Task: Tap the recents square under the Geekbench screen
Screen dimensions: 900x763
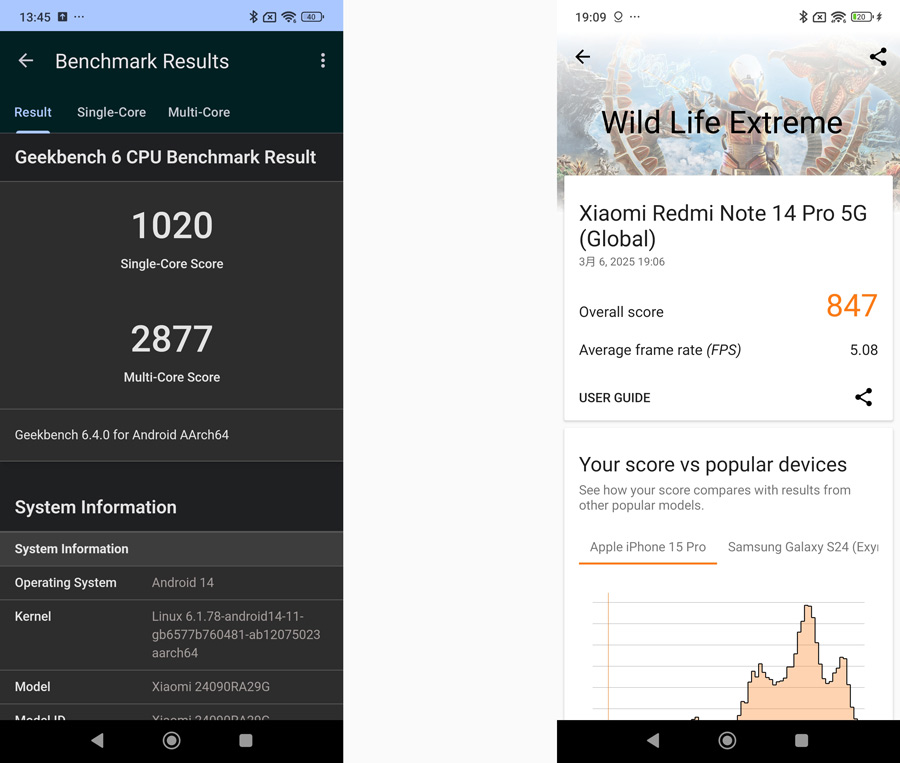Action: (246, 740)
